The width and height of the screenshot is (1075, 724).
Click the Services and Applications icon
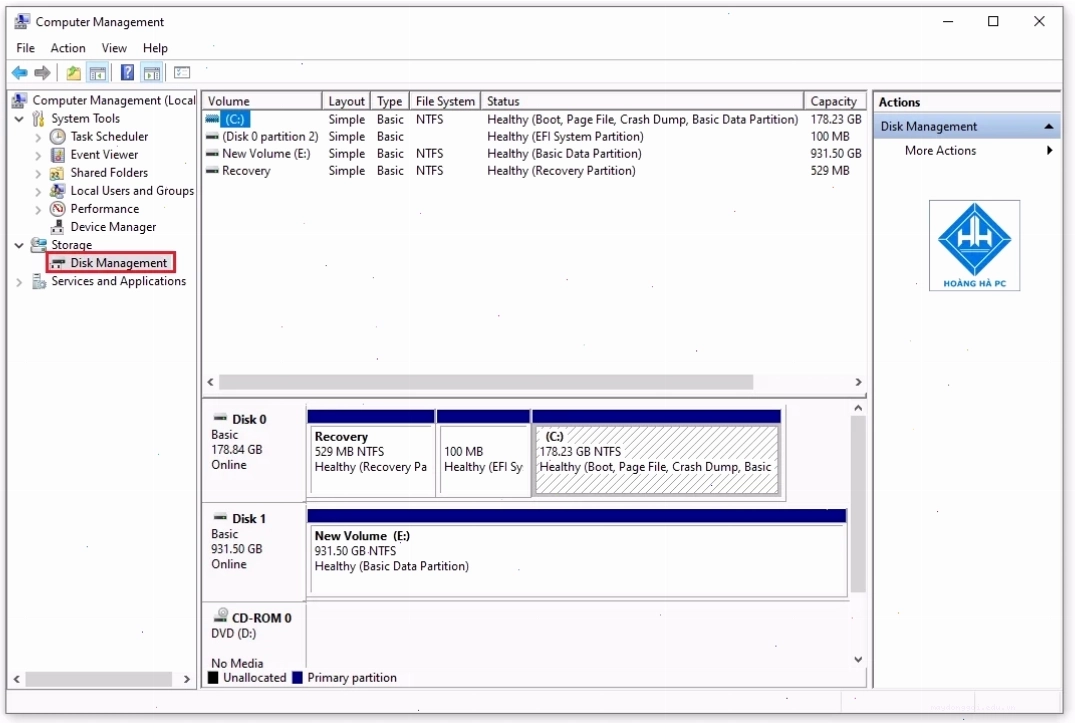(x=39, y=281)
